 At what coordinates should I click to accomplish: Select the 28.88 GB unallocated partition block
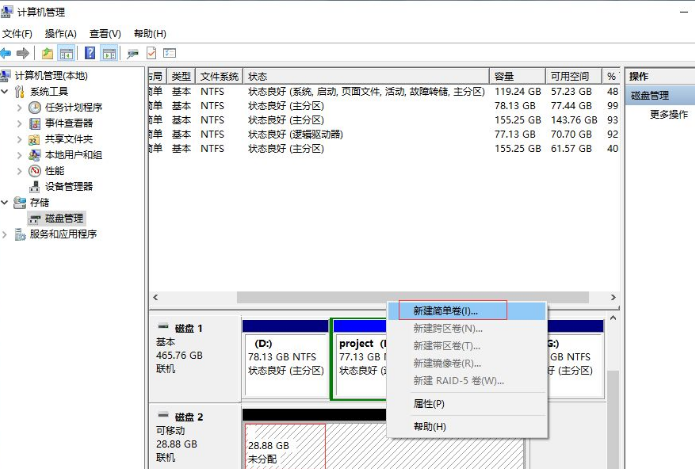click(x=285, y=446)
